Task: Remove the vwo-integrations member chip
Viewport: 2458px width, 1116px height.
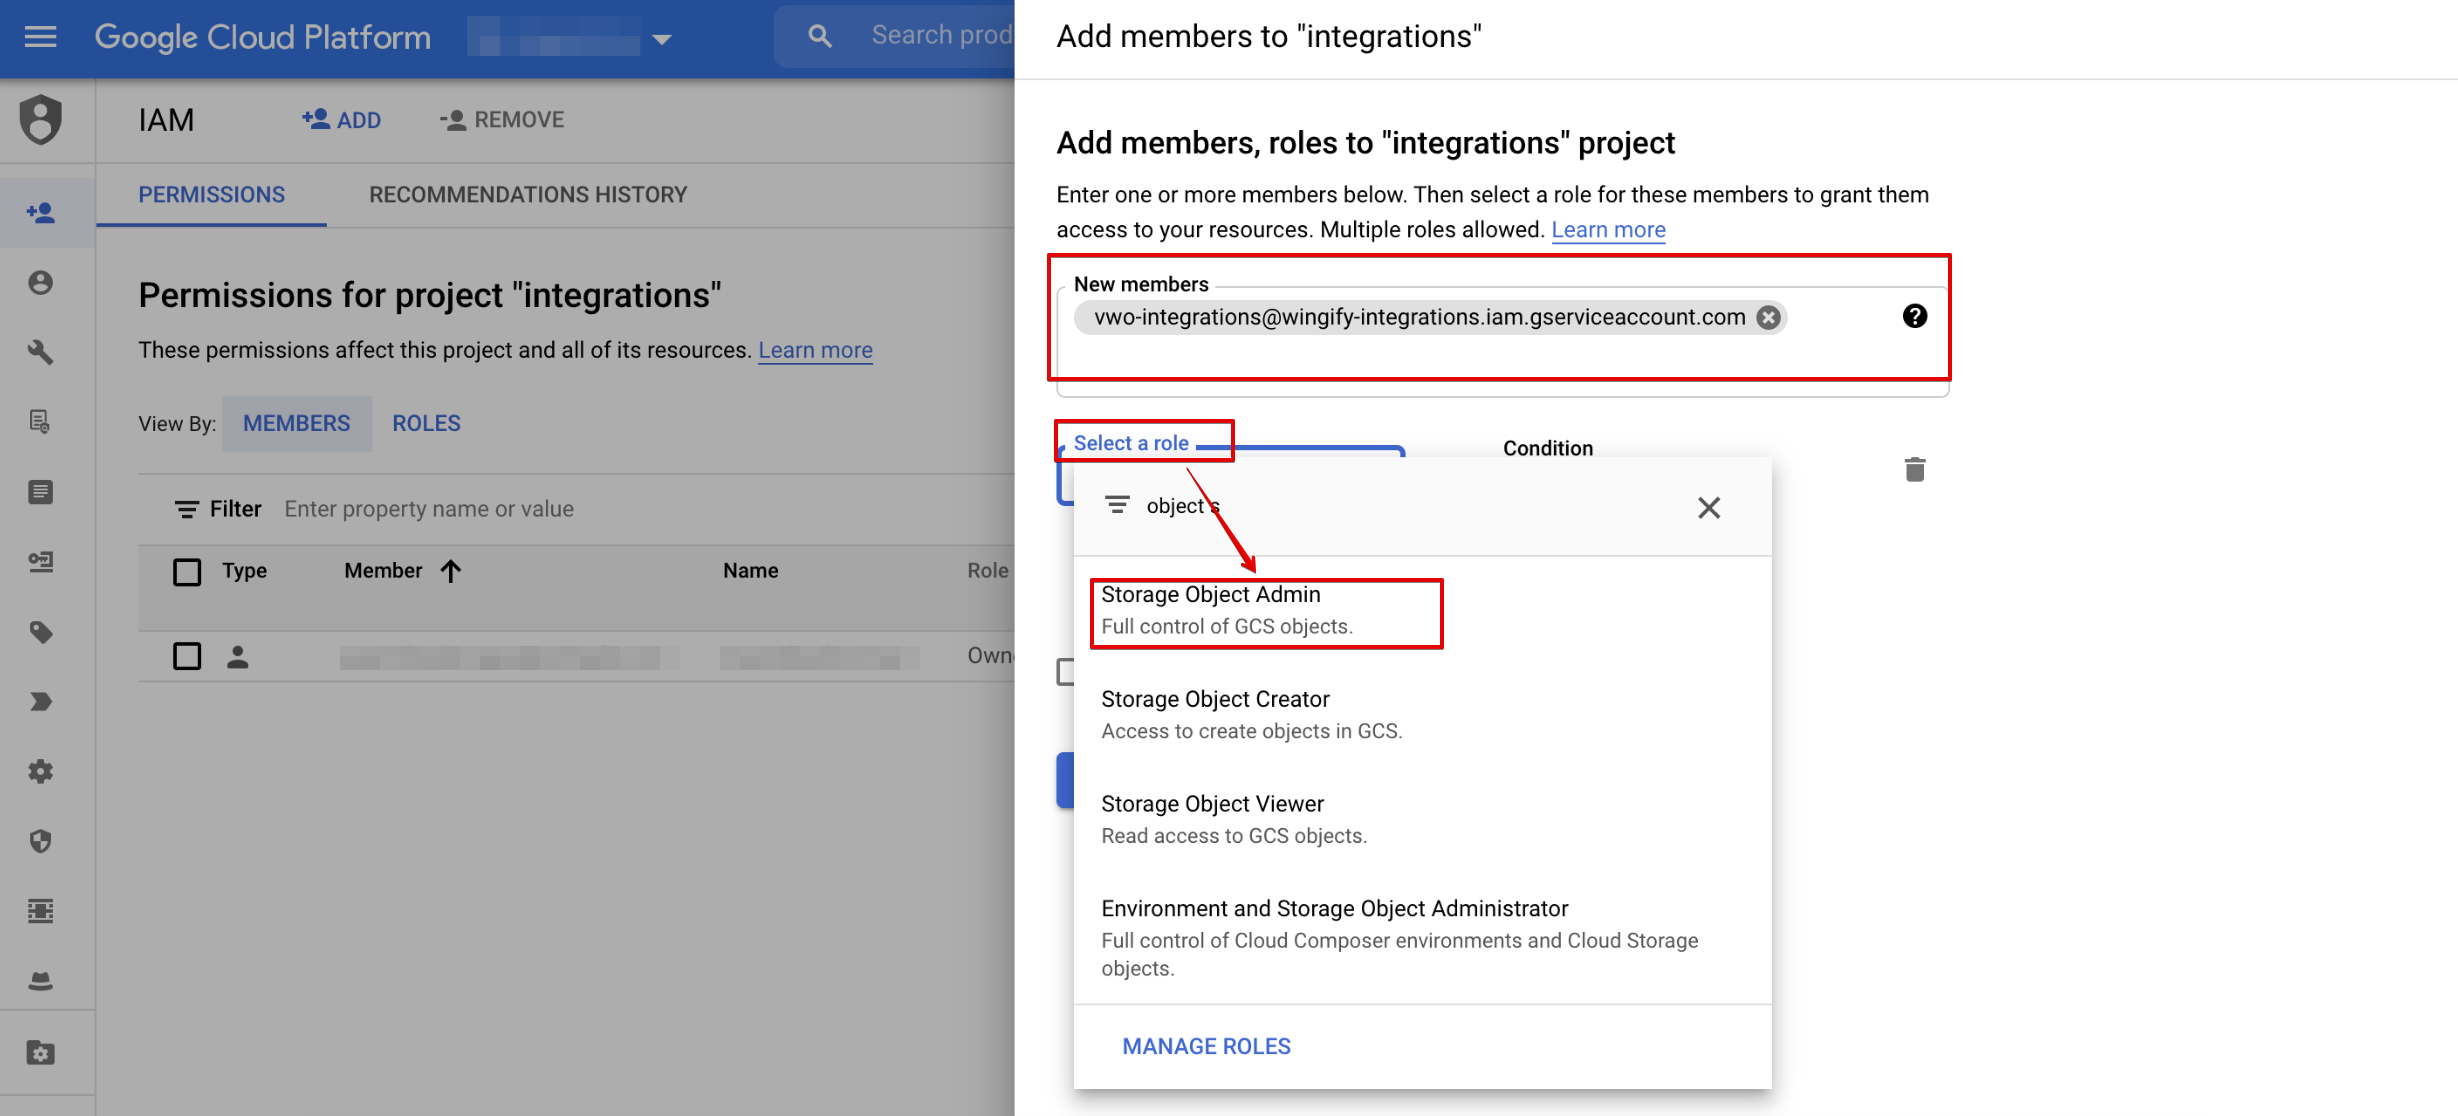Action: coord(1769,317)
